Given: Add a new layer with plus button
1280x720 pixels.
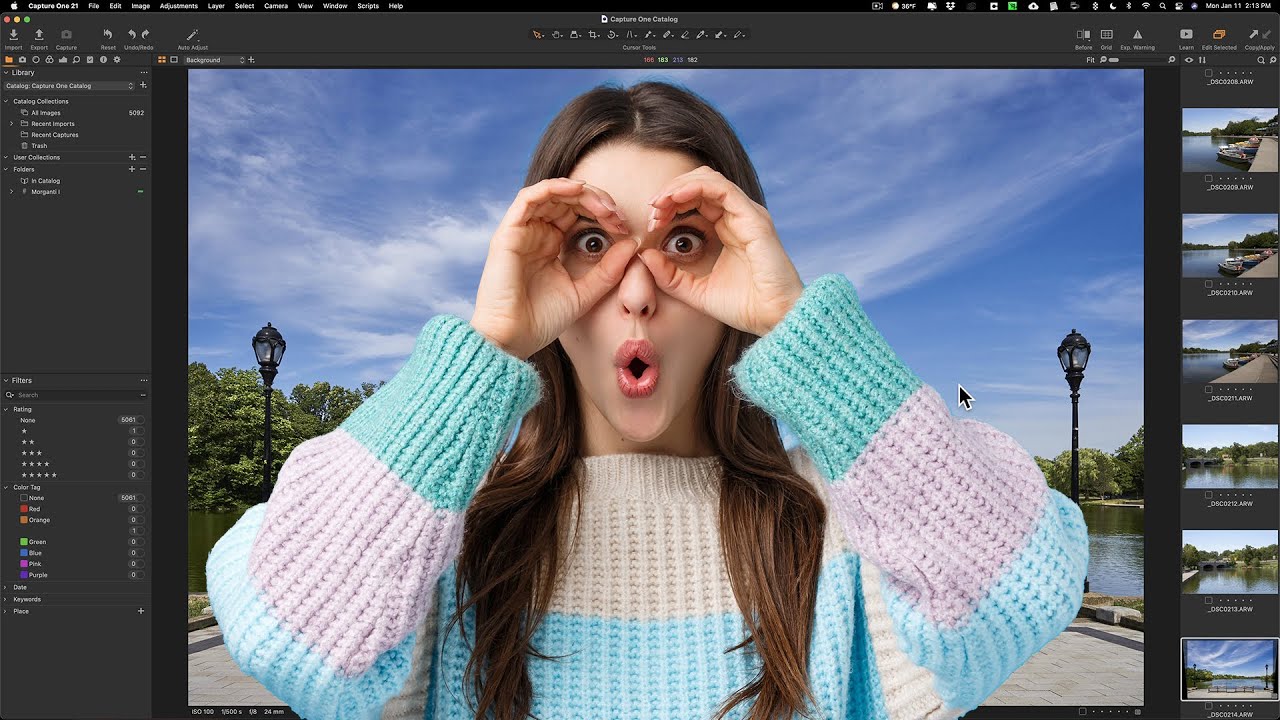Looking at the screenshot, I should (x=251, y=60).
